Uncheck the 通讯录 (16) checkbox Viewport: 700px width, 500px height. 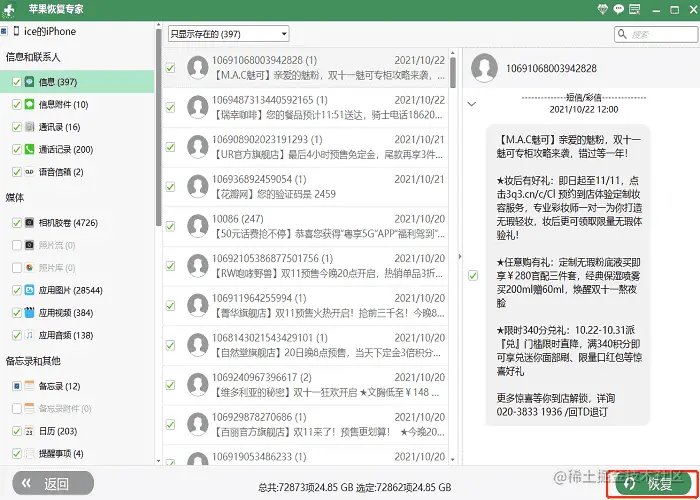pos(17,127)
